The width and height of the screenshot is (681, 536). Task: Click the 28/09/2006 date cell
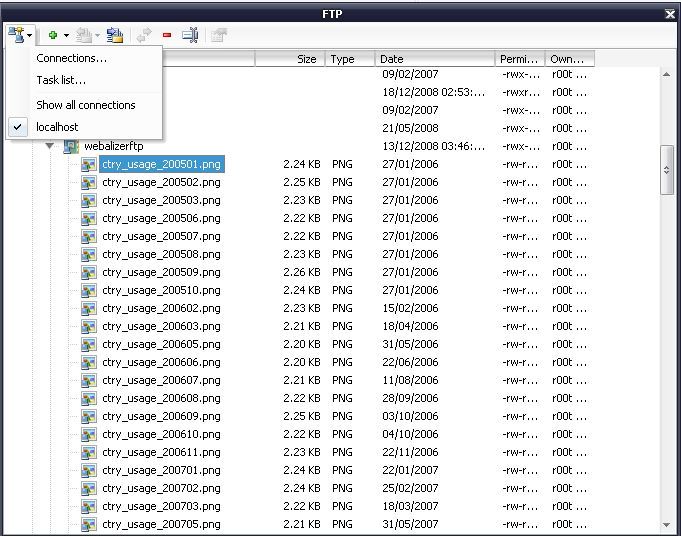tap(410, 398)
